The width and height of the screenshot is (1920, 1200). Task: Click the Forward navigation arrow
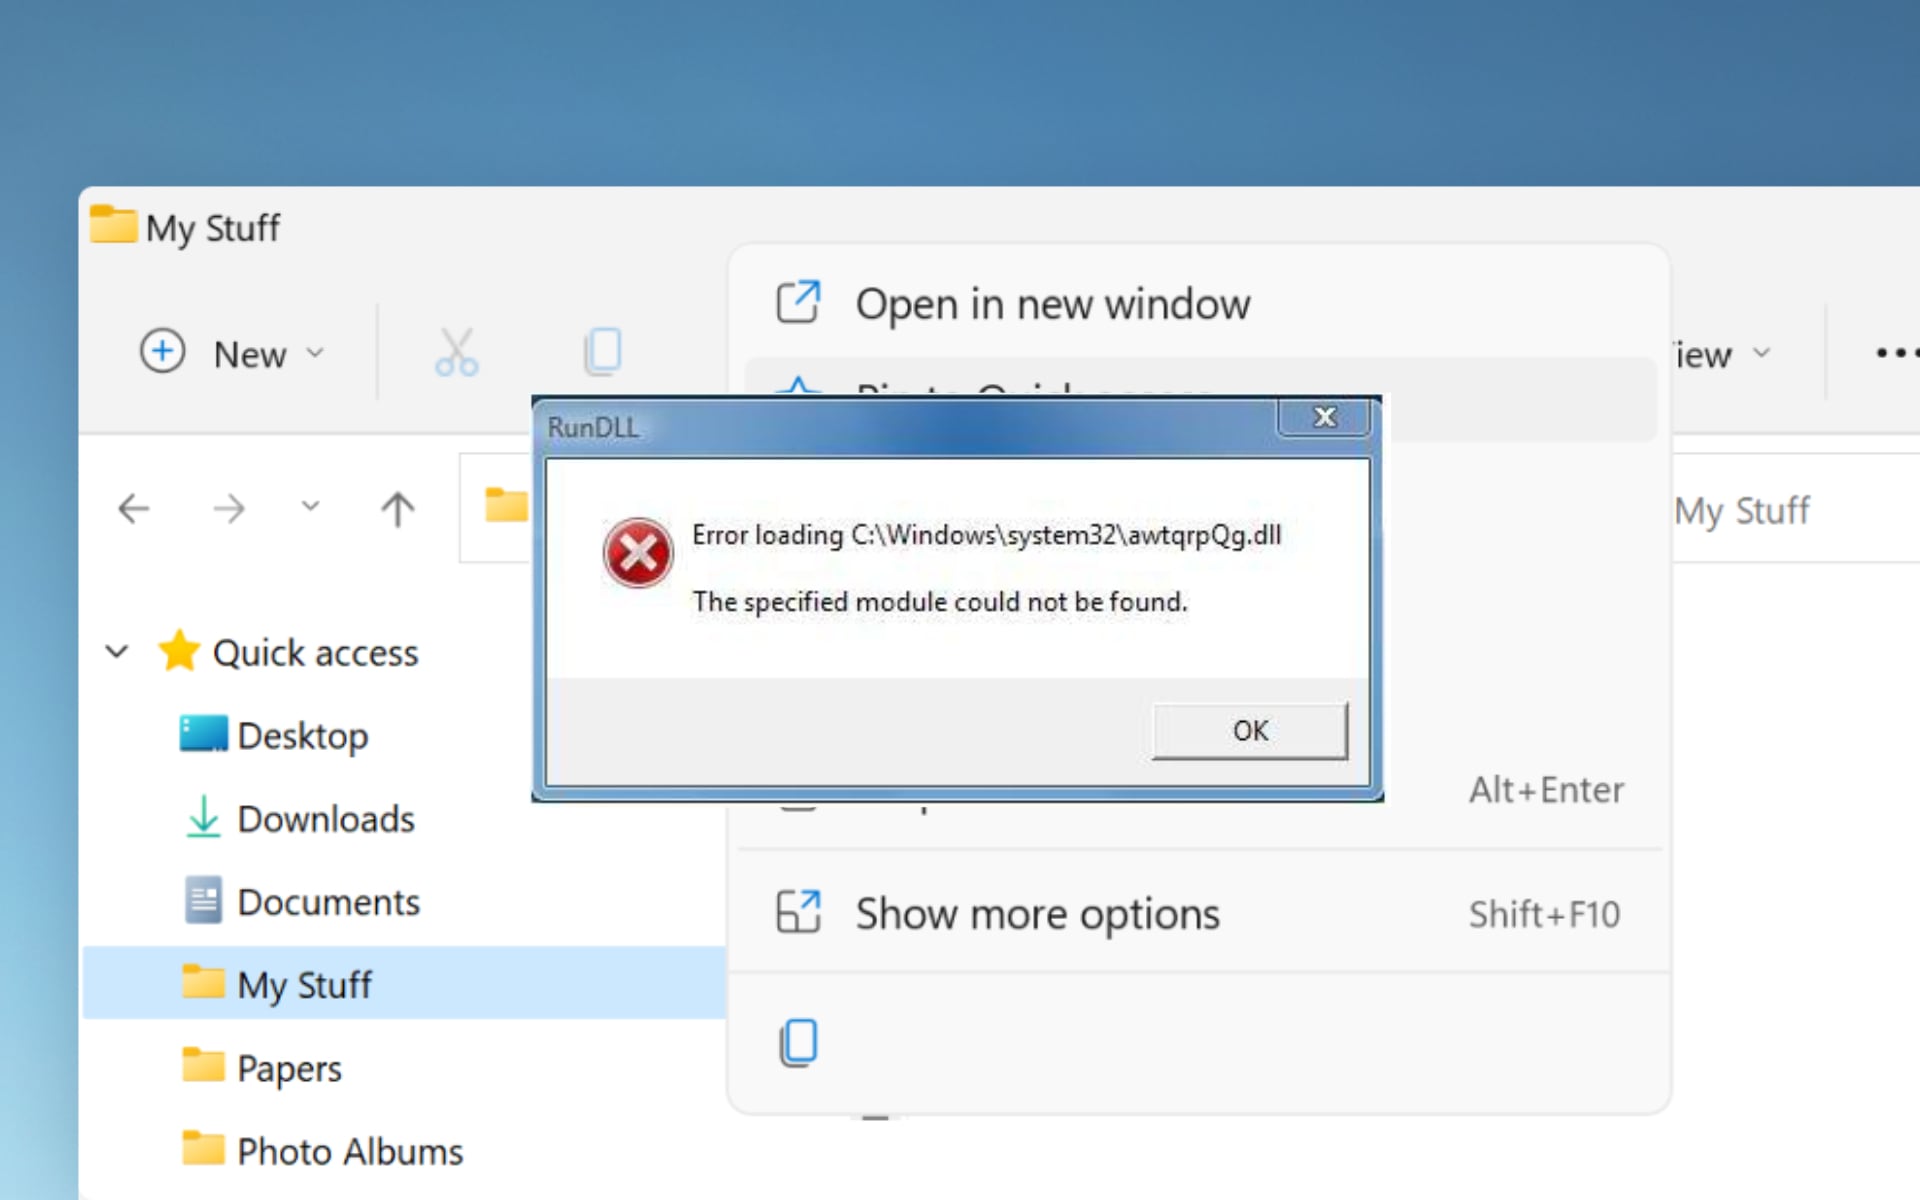pos(230,508)
